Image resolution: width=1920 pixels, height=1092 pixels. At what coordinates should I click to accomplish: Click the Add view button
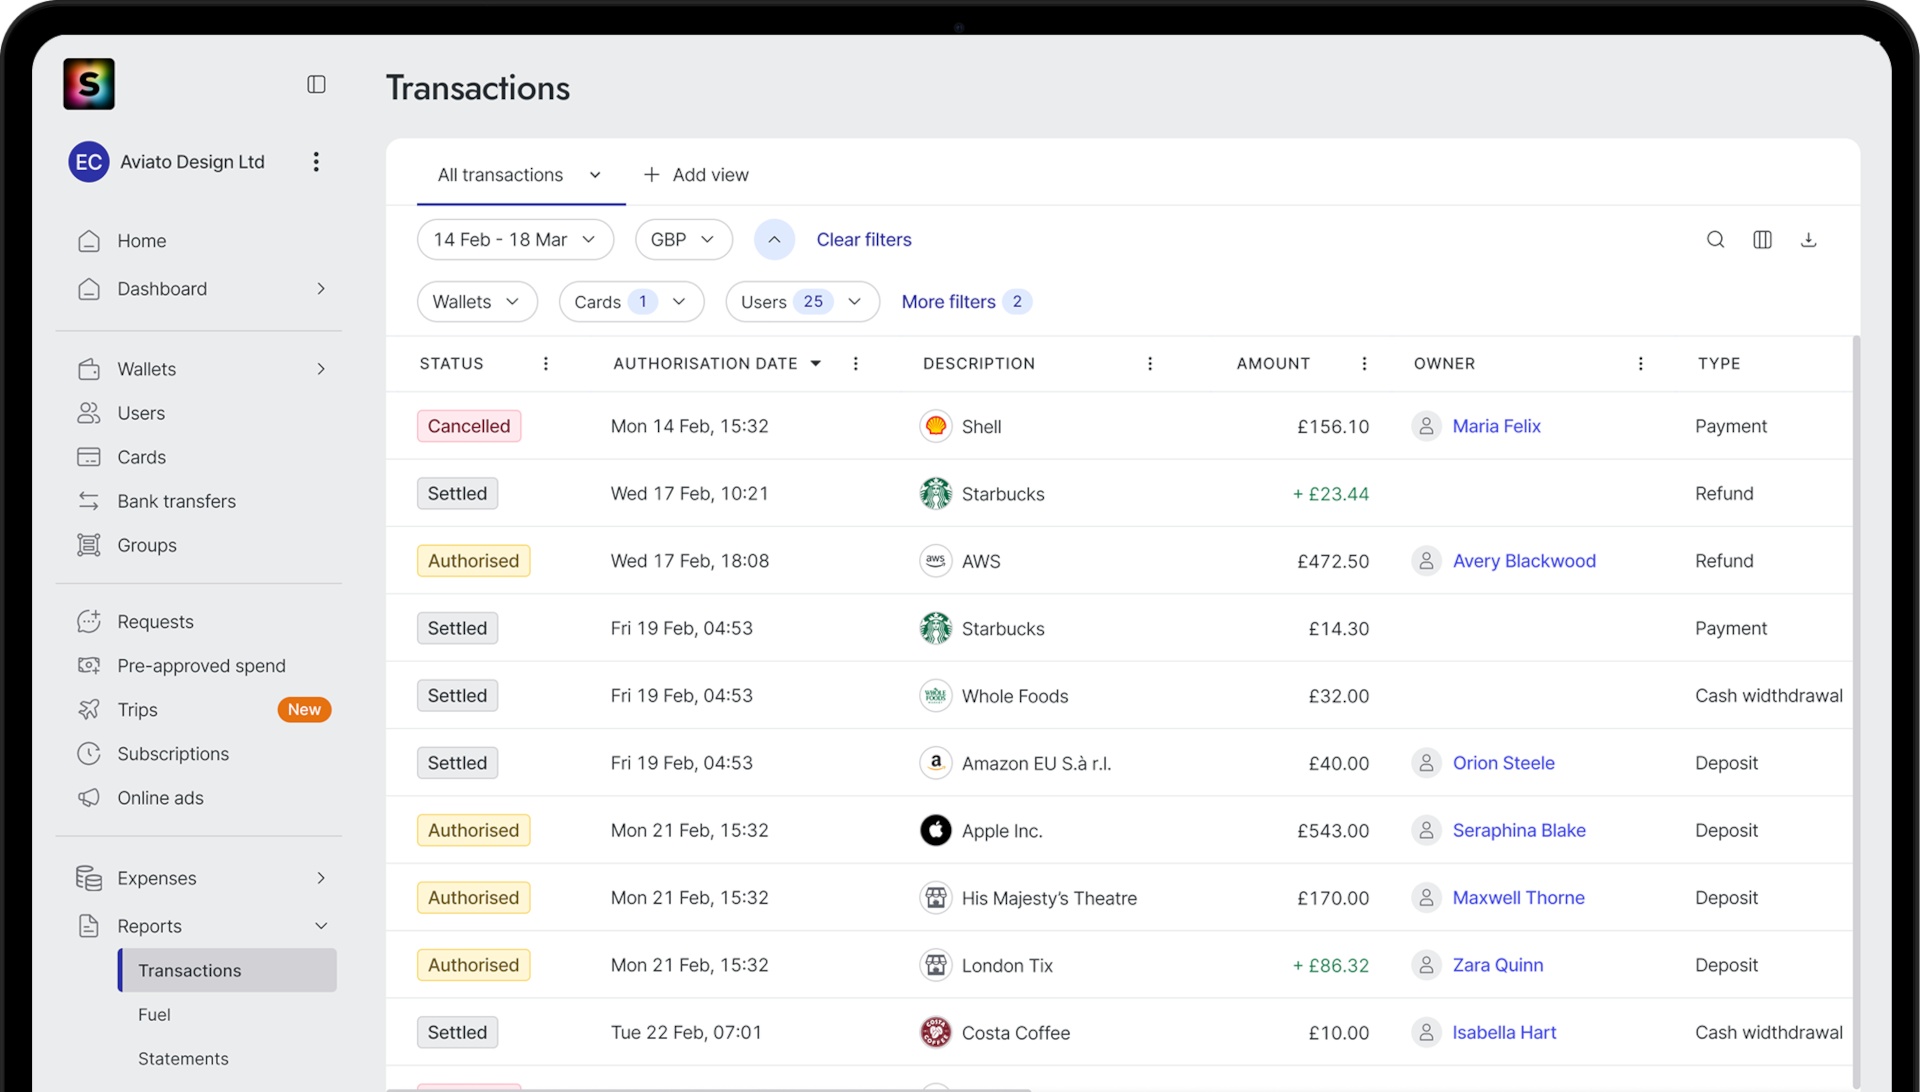pyautogui.click(x=696, y=175)
